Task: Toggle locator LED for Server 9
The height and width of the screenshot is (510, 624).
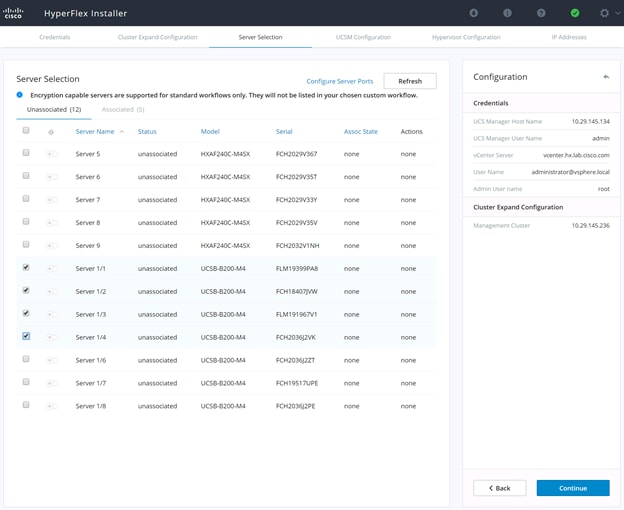Action: coord(52,246)
